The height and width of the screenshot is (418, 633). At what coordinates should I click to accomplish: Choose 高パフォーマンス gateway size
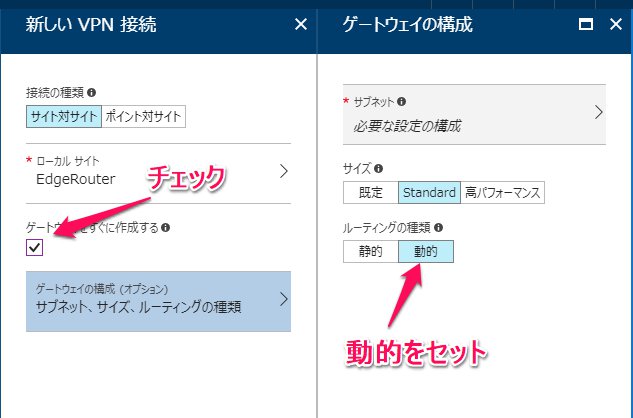(502, 192)
